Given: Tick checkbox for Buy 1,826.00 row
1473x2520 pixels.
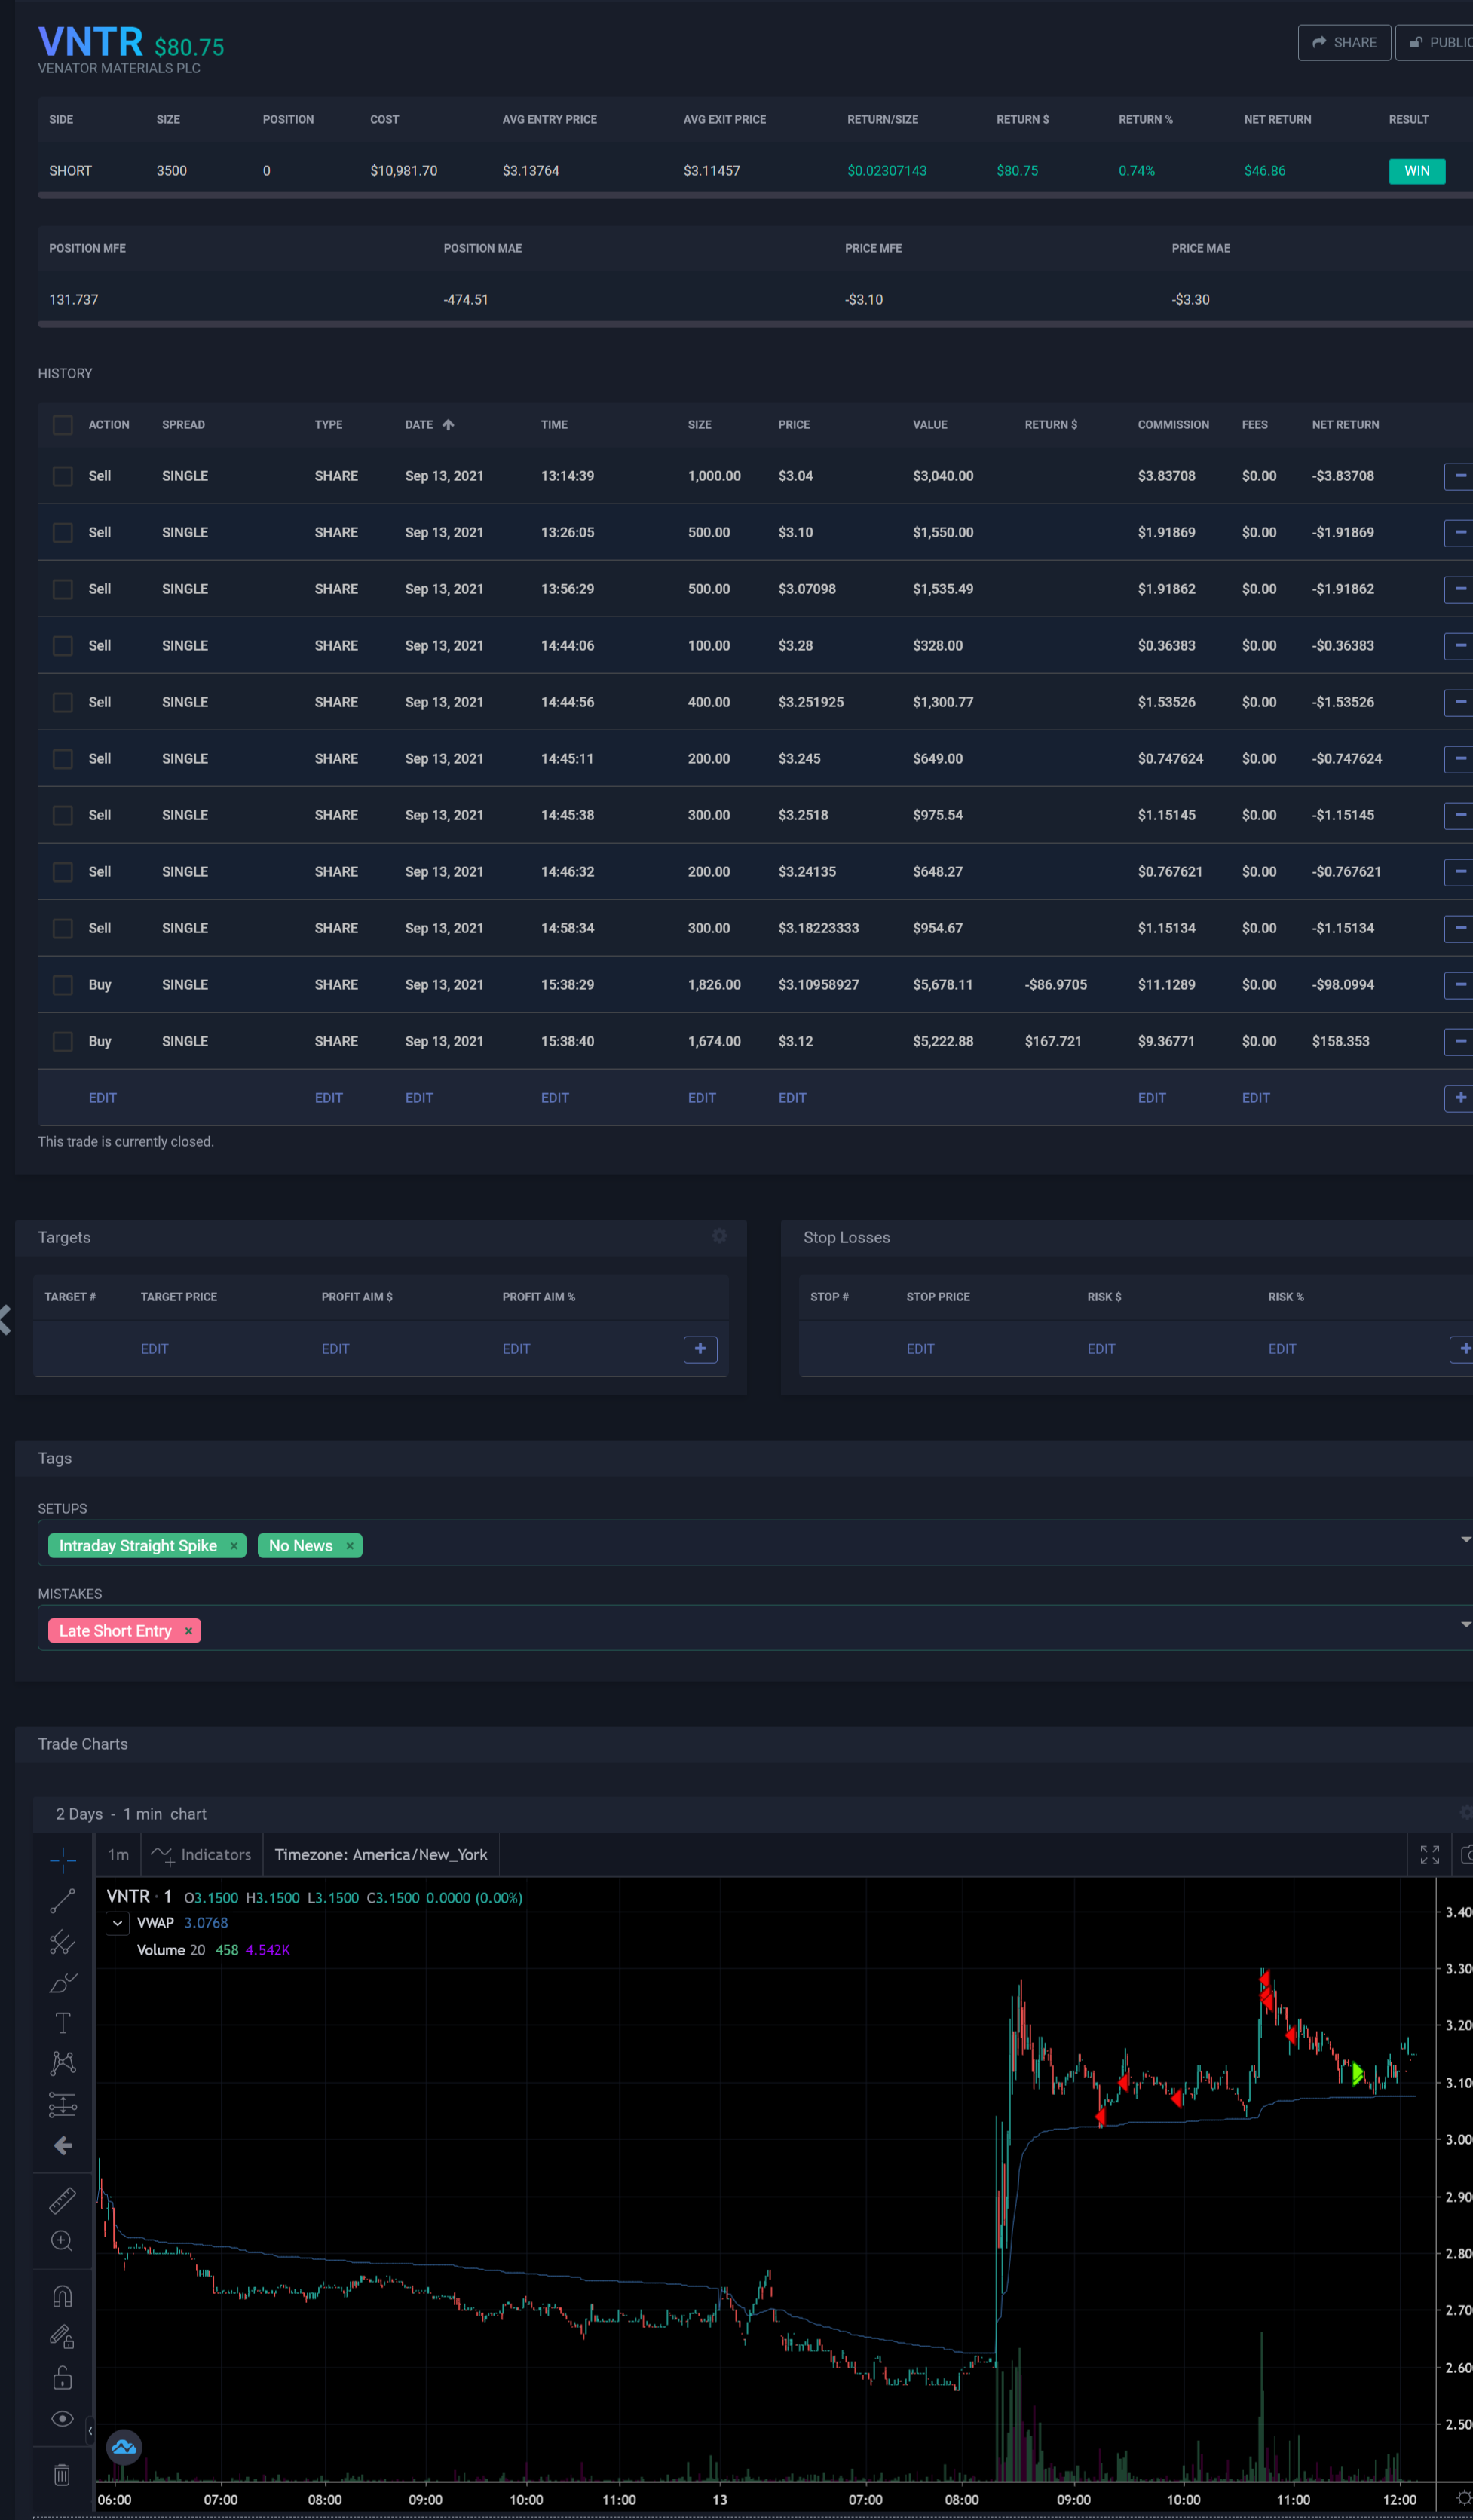Looking at the screenshot, I should 63,985.
